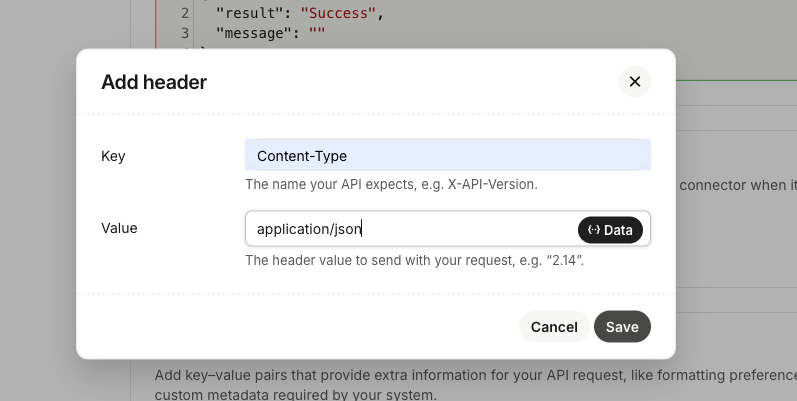
Task: Close the Add header dialog
Action: (x=634, y=81)
